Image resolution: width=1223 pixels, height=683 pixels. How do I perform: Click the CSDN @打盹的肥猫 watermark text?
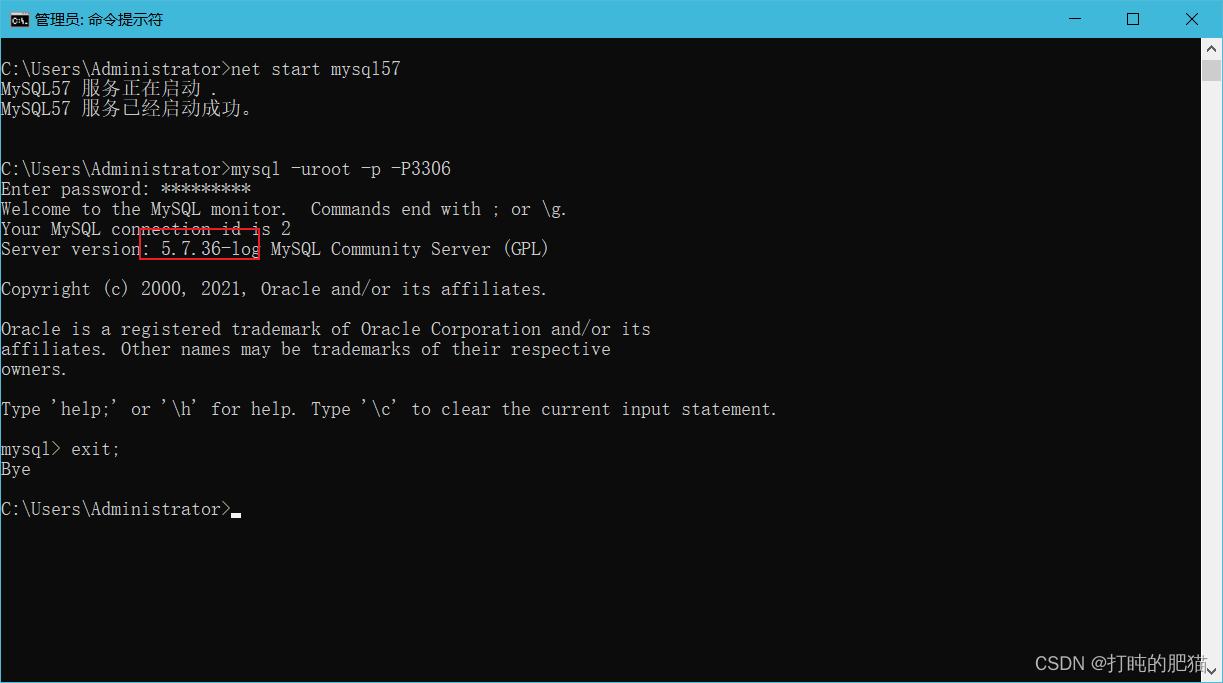point(1118,662)
